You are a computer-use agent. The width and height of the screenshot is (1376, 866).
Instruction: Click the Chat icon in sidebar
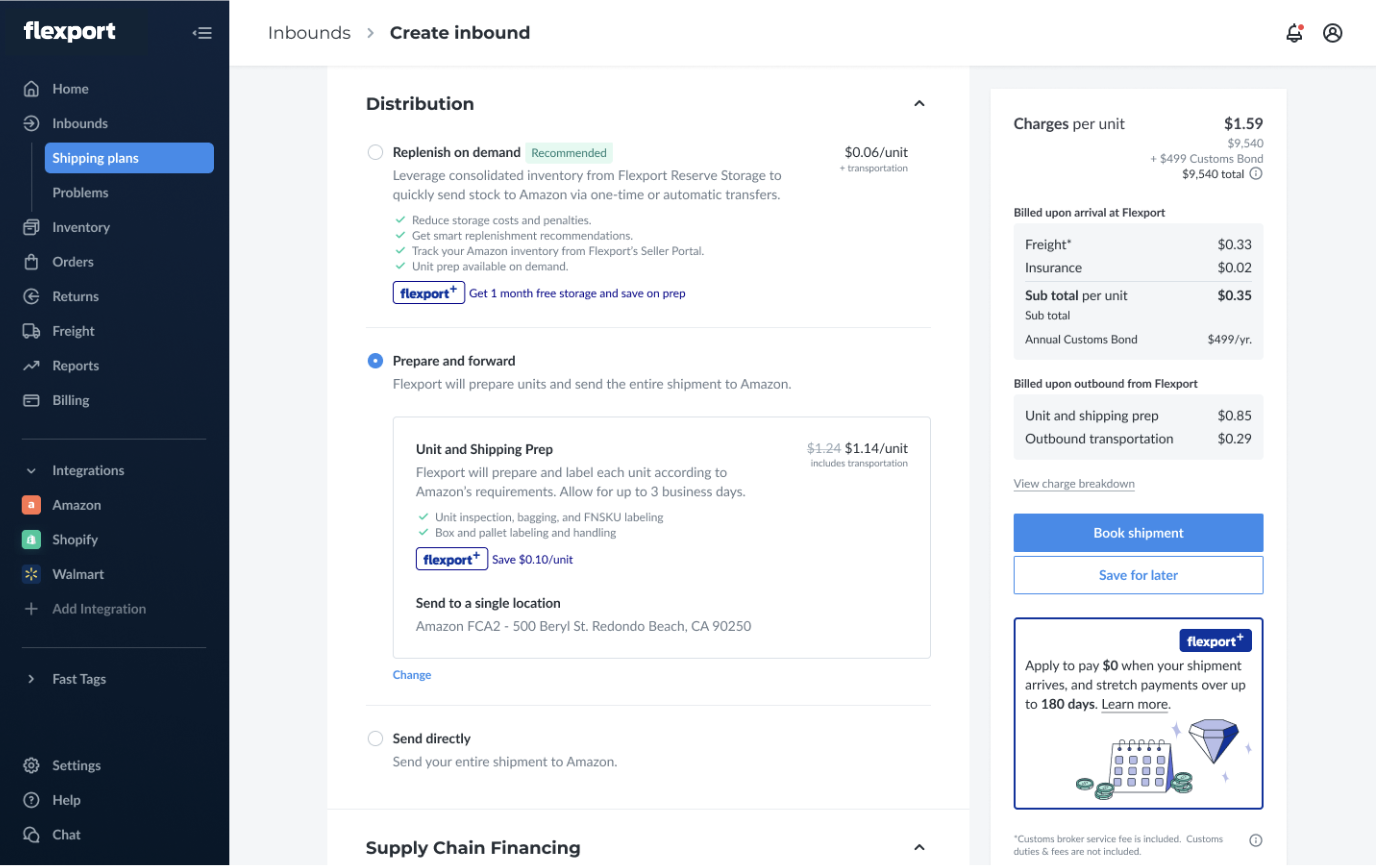tap(31, 835)
